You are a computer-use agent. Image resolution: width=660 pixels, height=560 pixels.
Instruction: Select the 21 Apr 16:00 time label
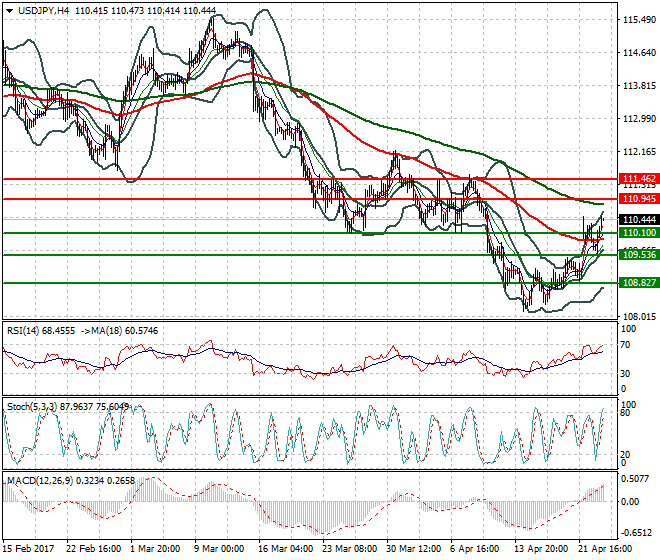(605, 549)
